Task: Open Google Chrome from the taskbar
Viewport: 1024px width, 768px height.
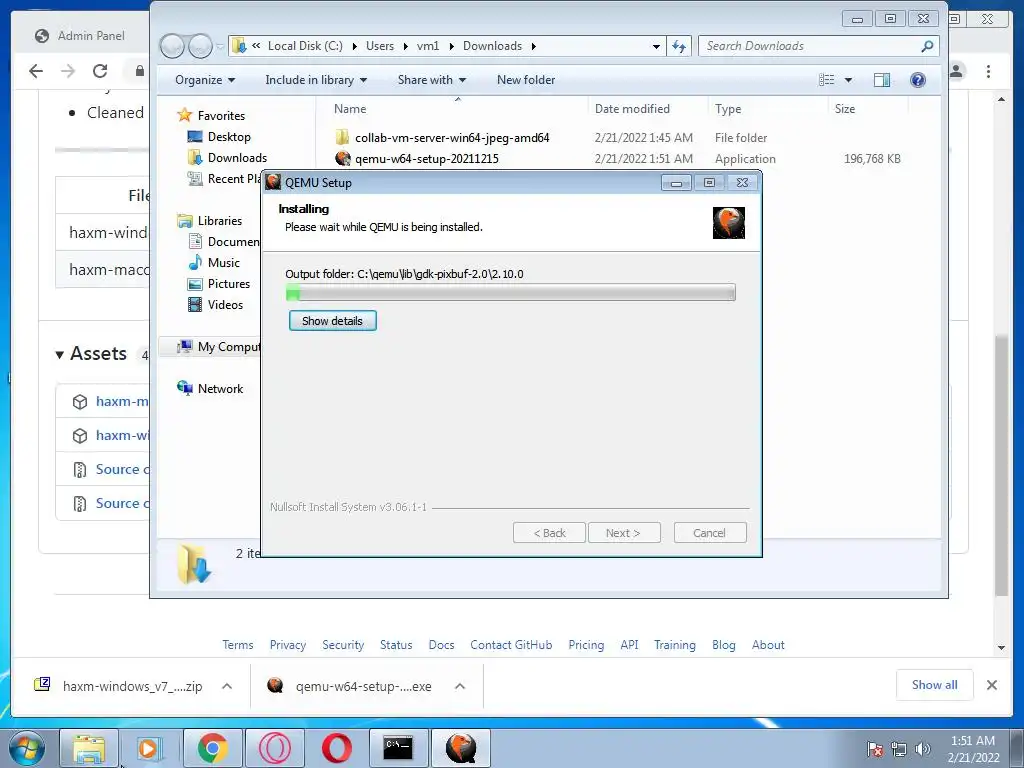Action: [212, 748]
